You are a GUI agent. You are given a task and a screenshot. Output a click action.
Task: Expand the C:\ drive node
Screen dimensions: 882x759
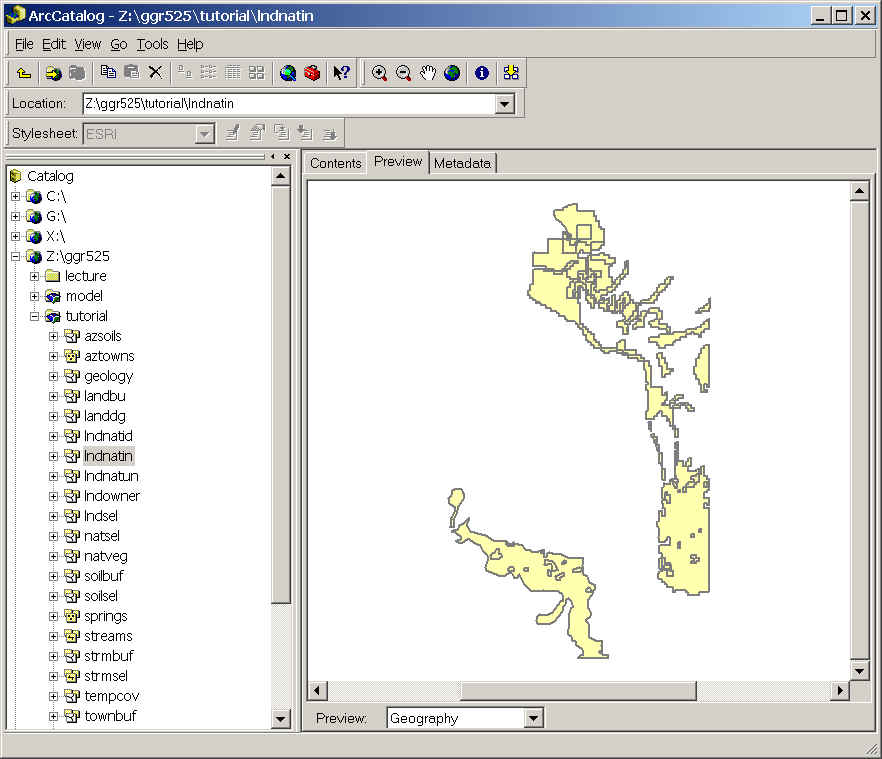click(15, 196)
